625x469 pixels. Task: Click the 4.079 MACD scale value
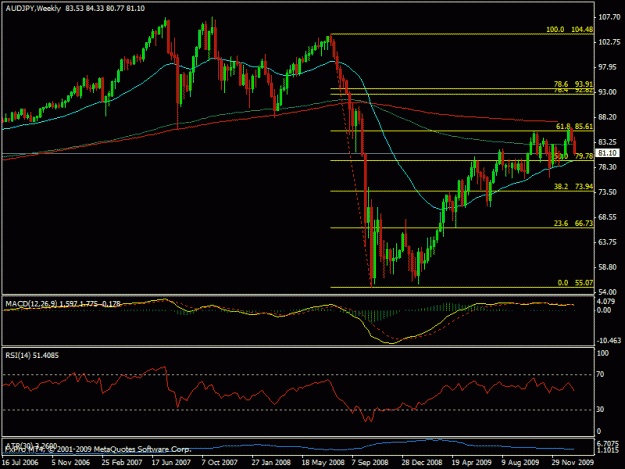tap(607, 301)
